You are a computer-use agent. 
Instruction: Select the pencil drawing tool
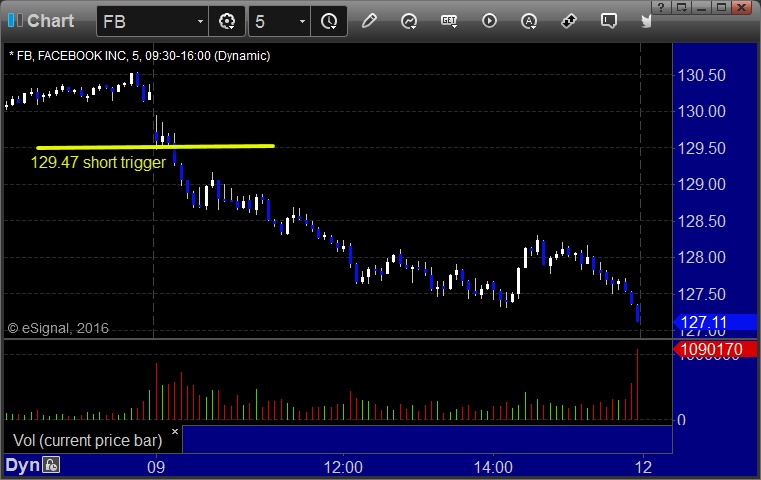click(x=369, y=21)
